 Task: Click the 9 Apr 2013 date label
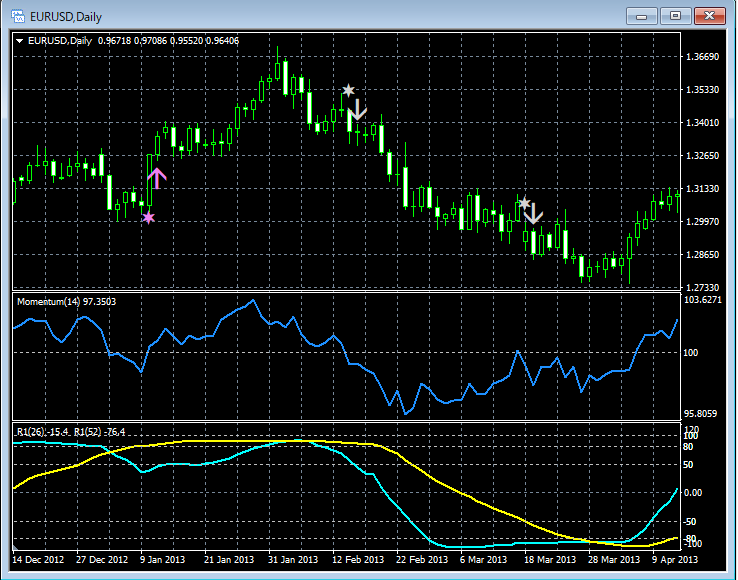coord(673,560)
